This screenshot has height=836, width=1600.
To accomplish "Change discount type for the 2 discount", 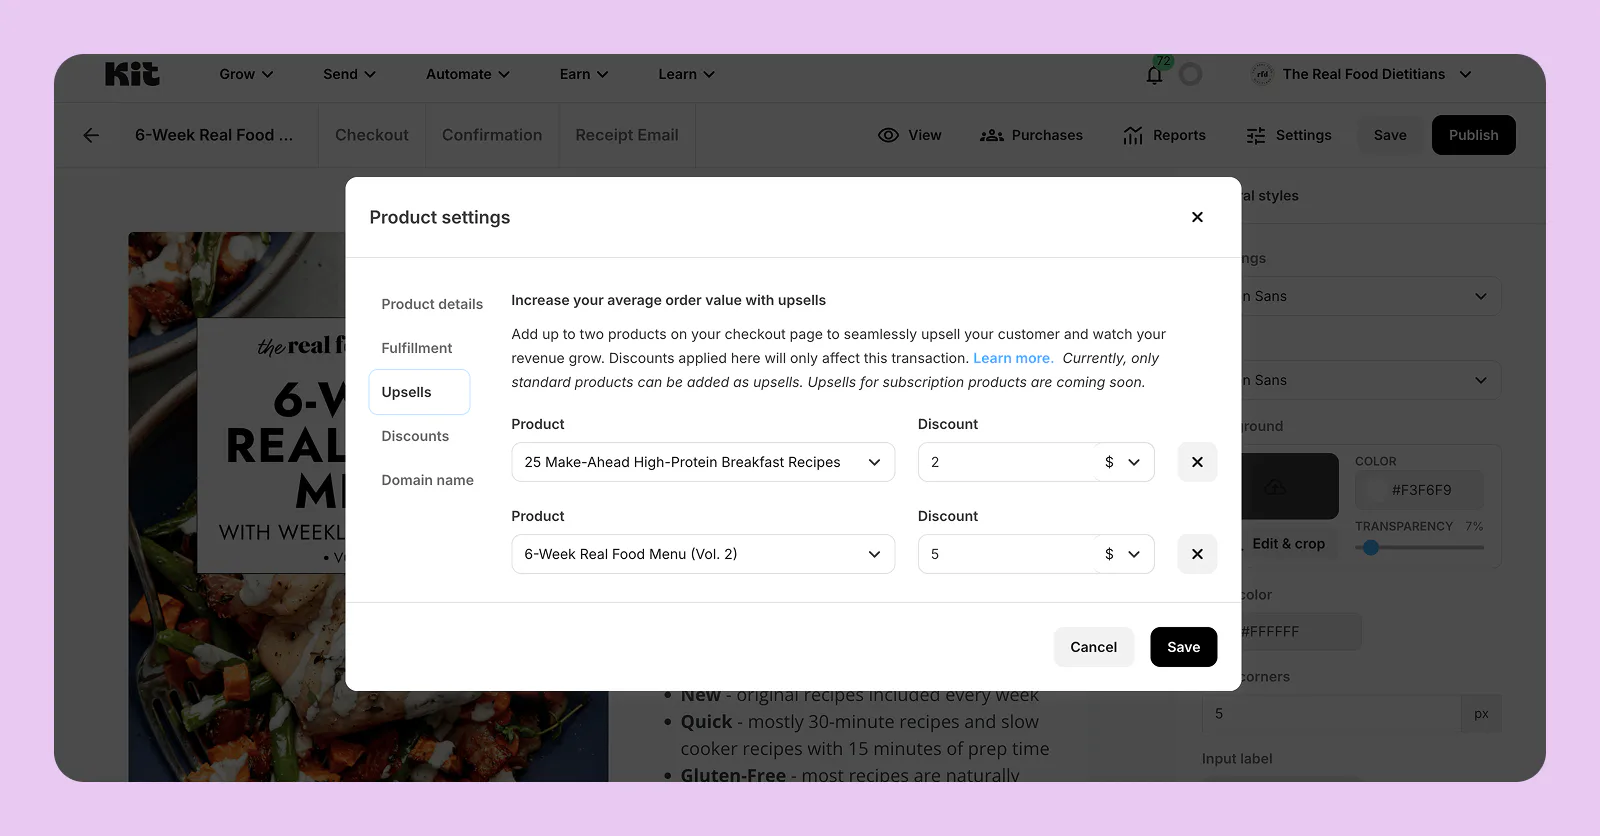I will [1123, 462].
